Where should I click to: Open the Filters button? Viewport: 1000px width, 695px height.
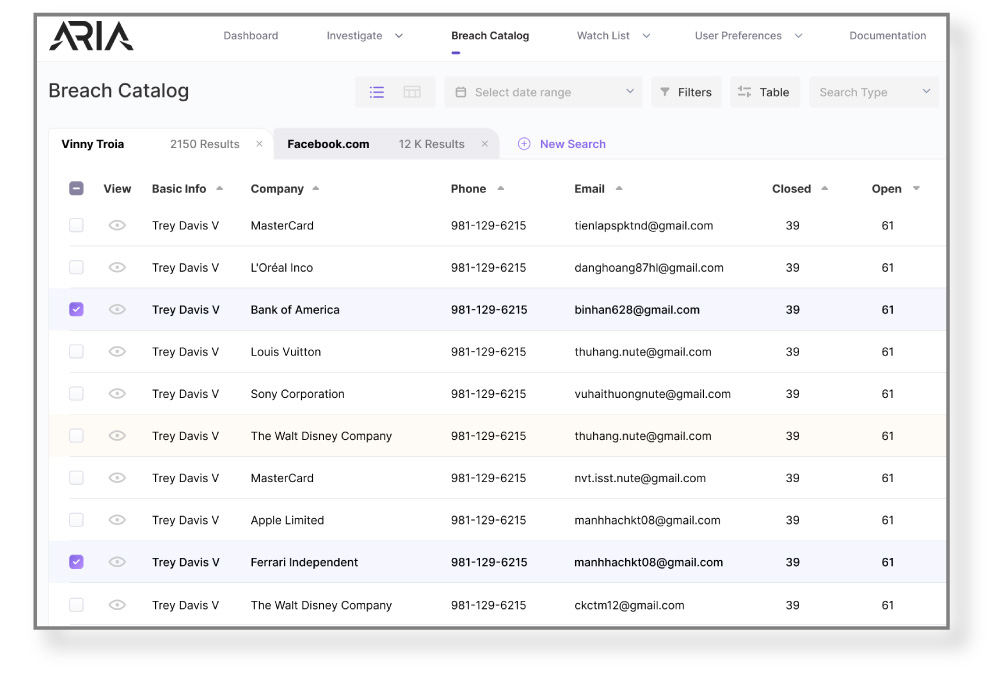685,92
